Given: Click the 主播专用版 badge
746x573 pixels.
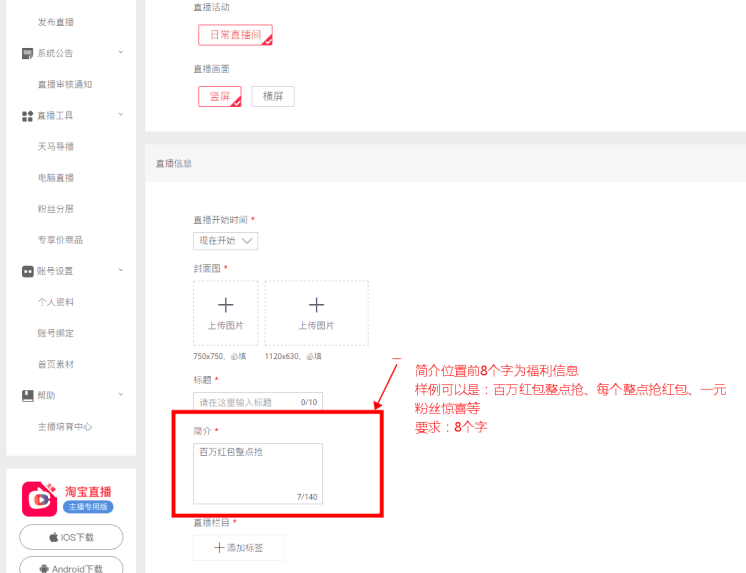Looking at the screenshot, I should [88, 507].
